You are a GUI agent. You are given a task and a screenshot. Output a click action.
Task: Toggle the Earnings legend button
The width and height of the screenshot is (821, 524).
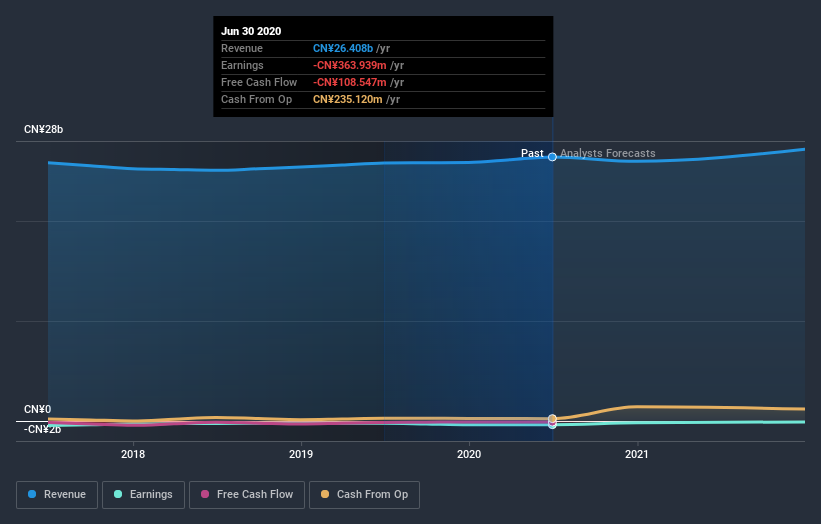click(143, 495)
